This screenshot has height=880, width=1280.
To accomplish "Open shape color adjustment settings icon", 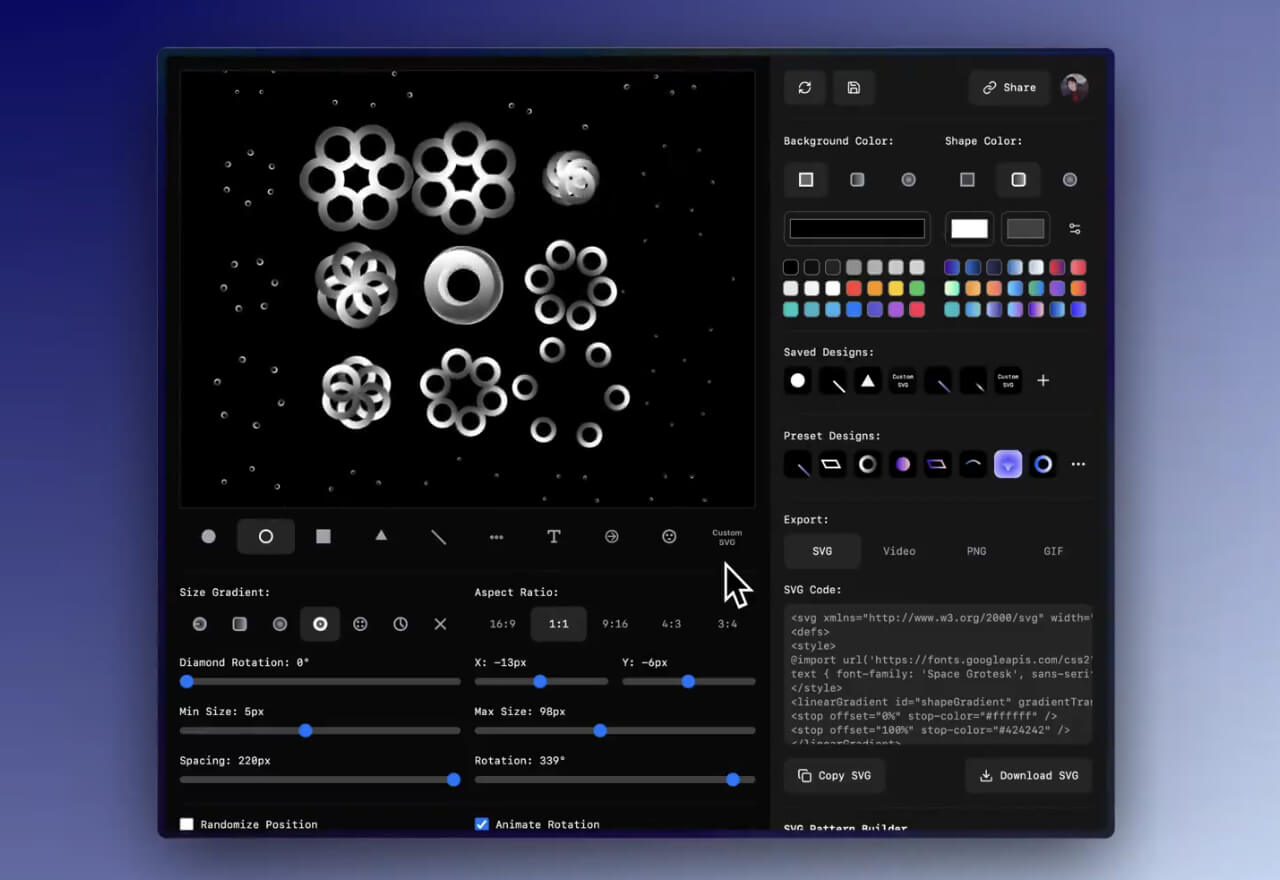I will tap(1074, 229).
